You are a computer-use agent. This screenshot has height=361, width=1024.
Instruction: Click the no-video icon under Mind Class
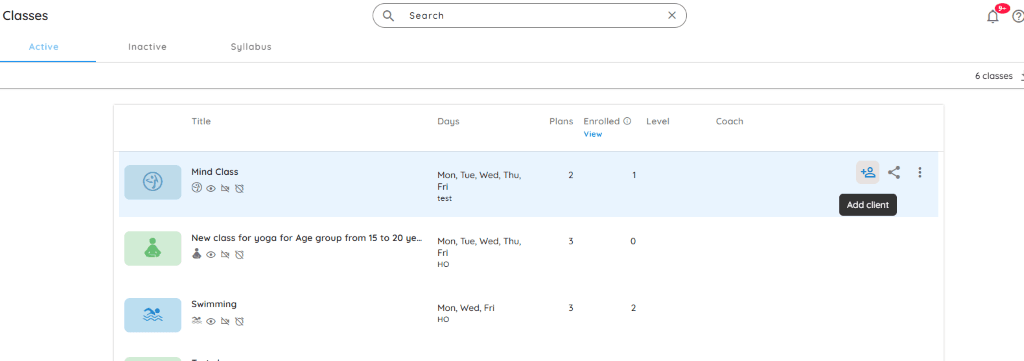[x=225, y=189]
